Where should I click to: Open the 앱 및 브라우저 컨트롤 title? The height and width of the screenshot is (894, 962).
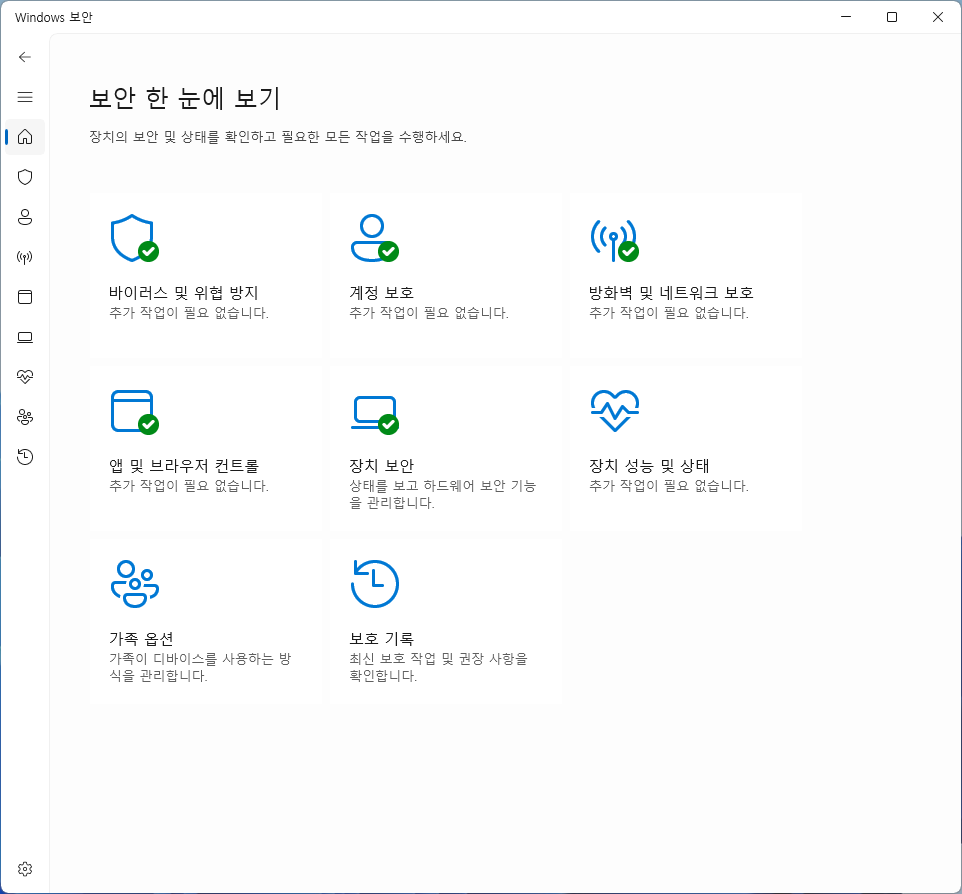point(183,466)
